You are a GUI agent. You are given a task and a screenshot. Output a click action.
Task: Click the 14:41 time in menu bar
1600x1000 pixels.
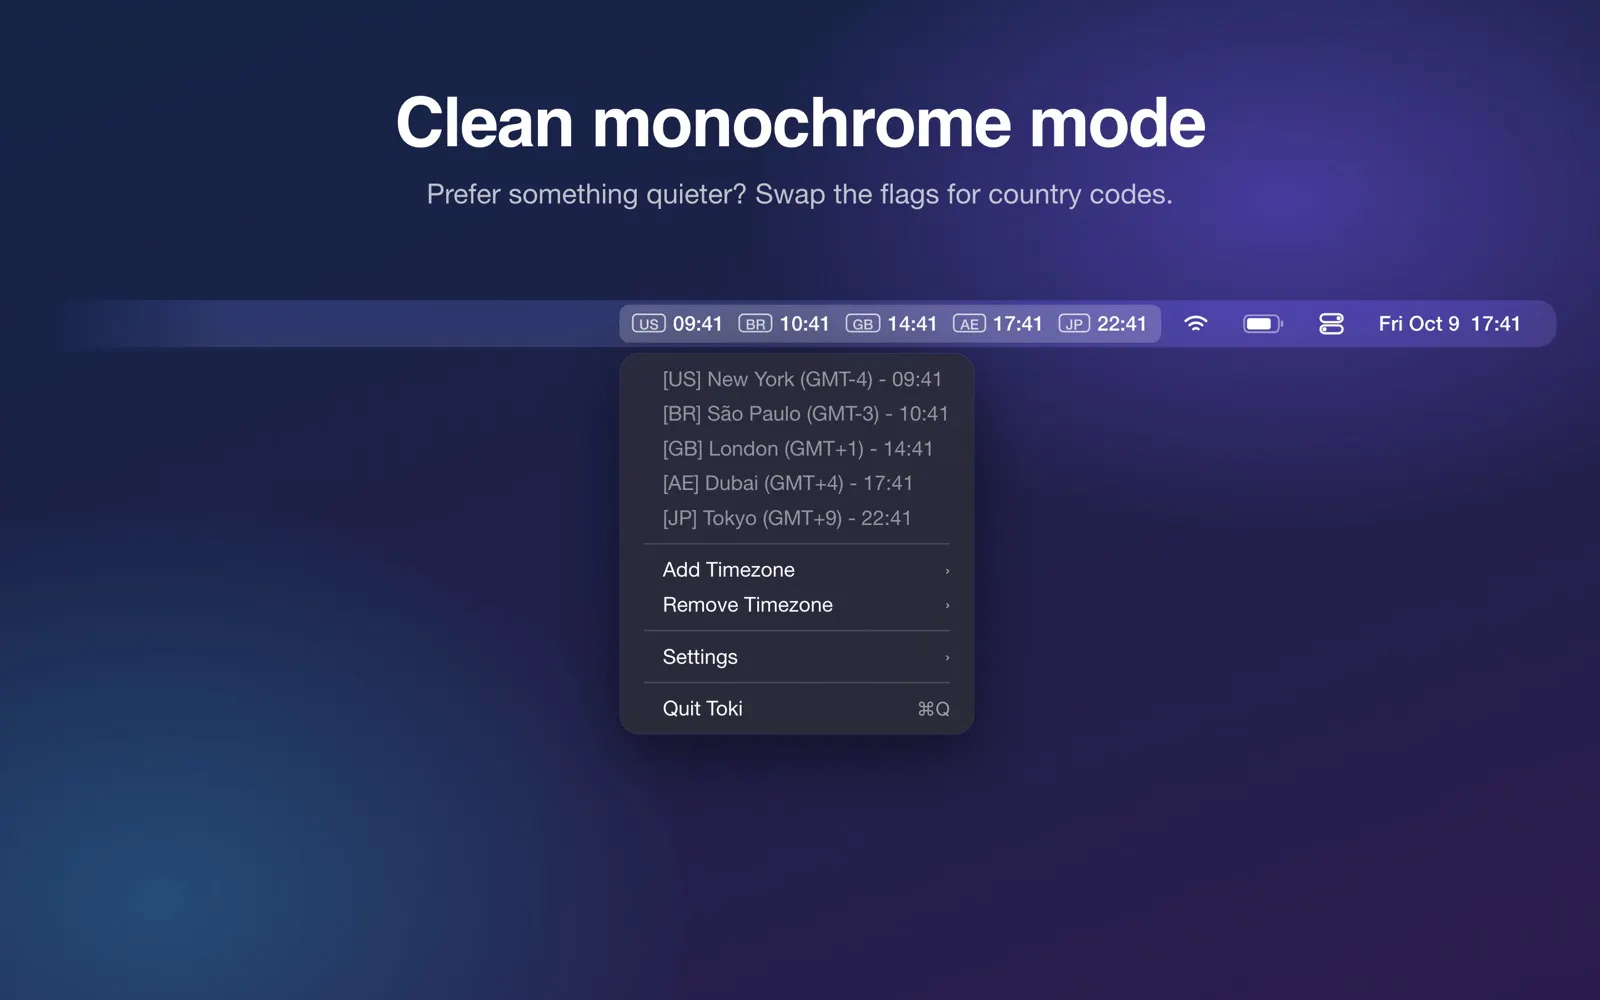[x=913, y=324]
